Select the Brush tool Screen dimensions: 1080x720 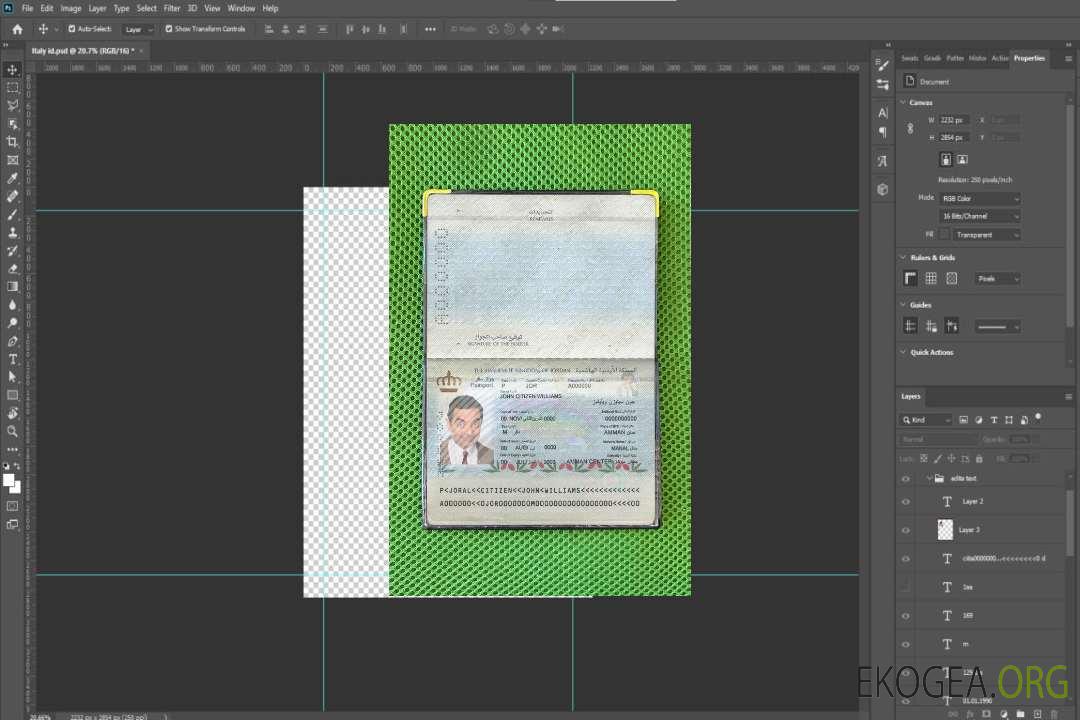click(x=12, y=214)
